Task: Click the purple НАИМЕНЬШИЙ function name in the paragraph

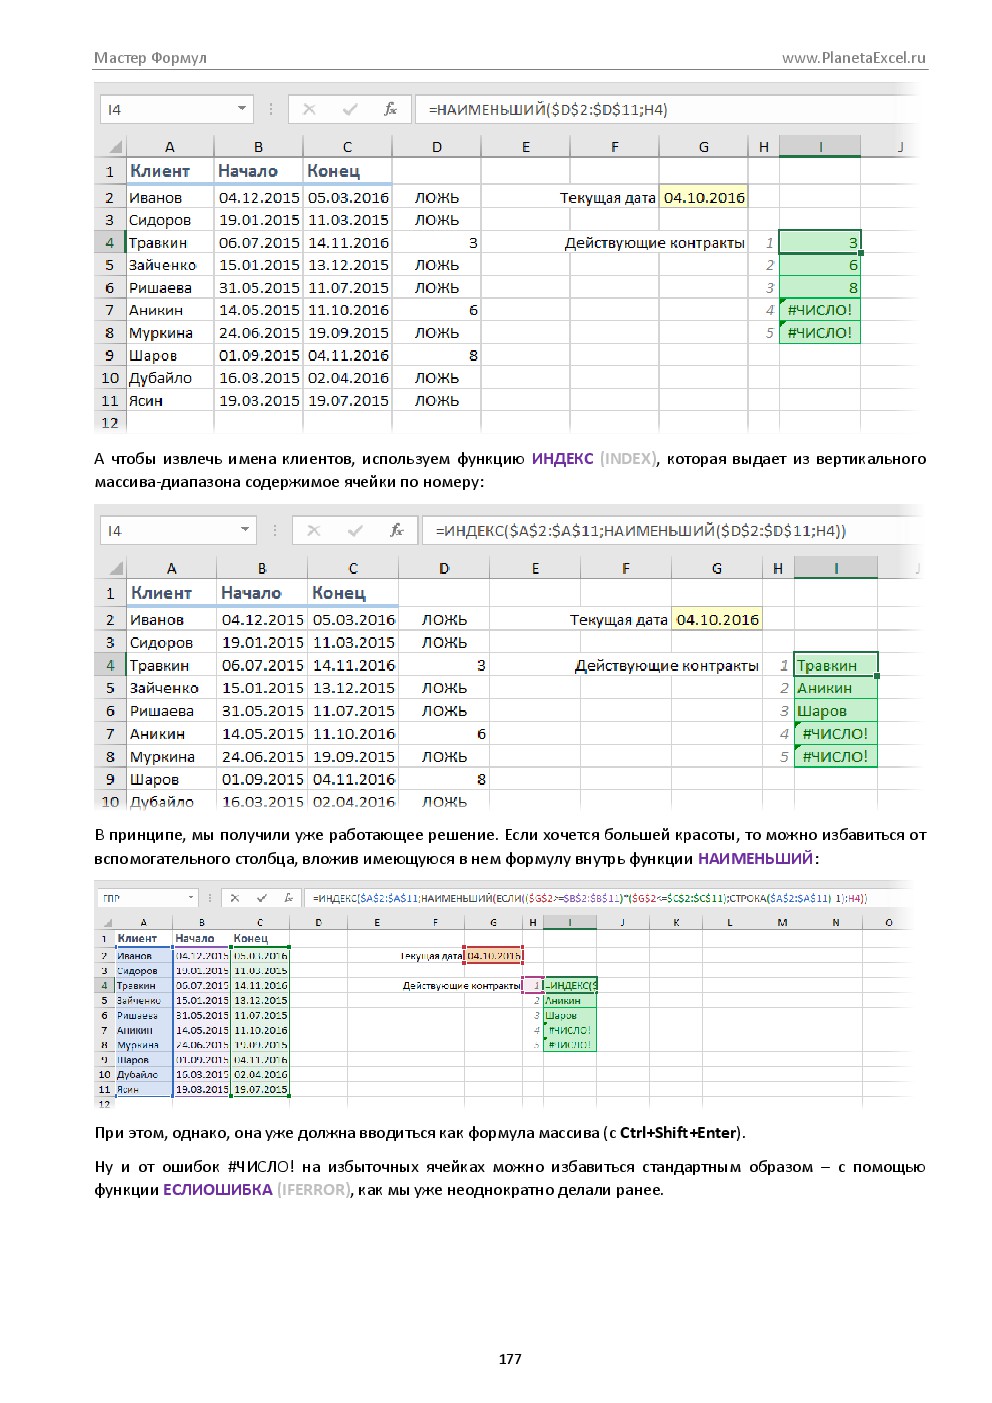Action: pyautogui.click(x=755, y=858)
